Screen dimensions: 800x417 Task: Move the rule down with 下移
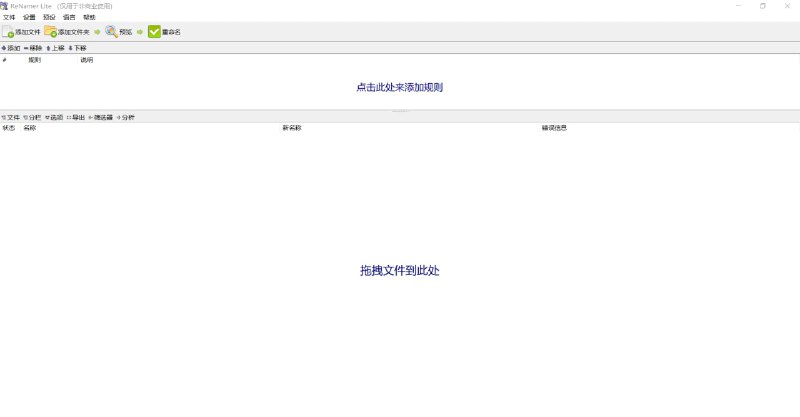[x=77, y=48]
